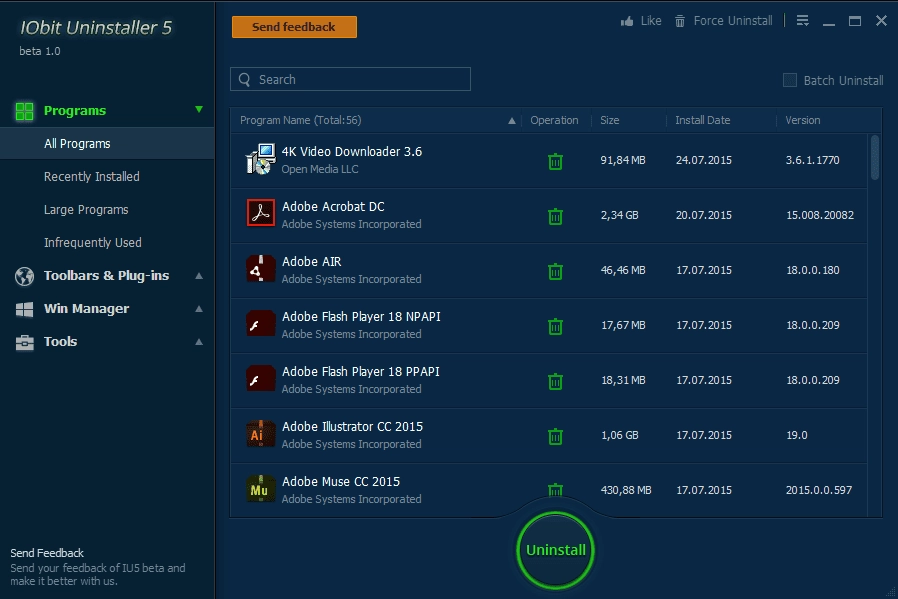Expand the Toolbars & Plug-ins section arrow
898x599 pixels.
(x=199, y=275)
